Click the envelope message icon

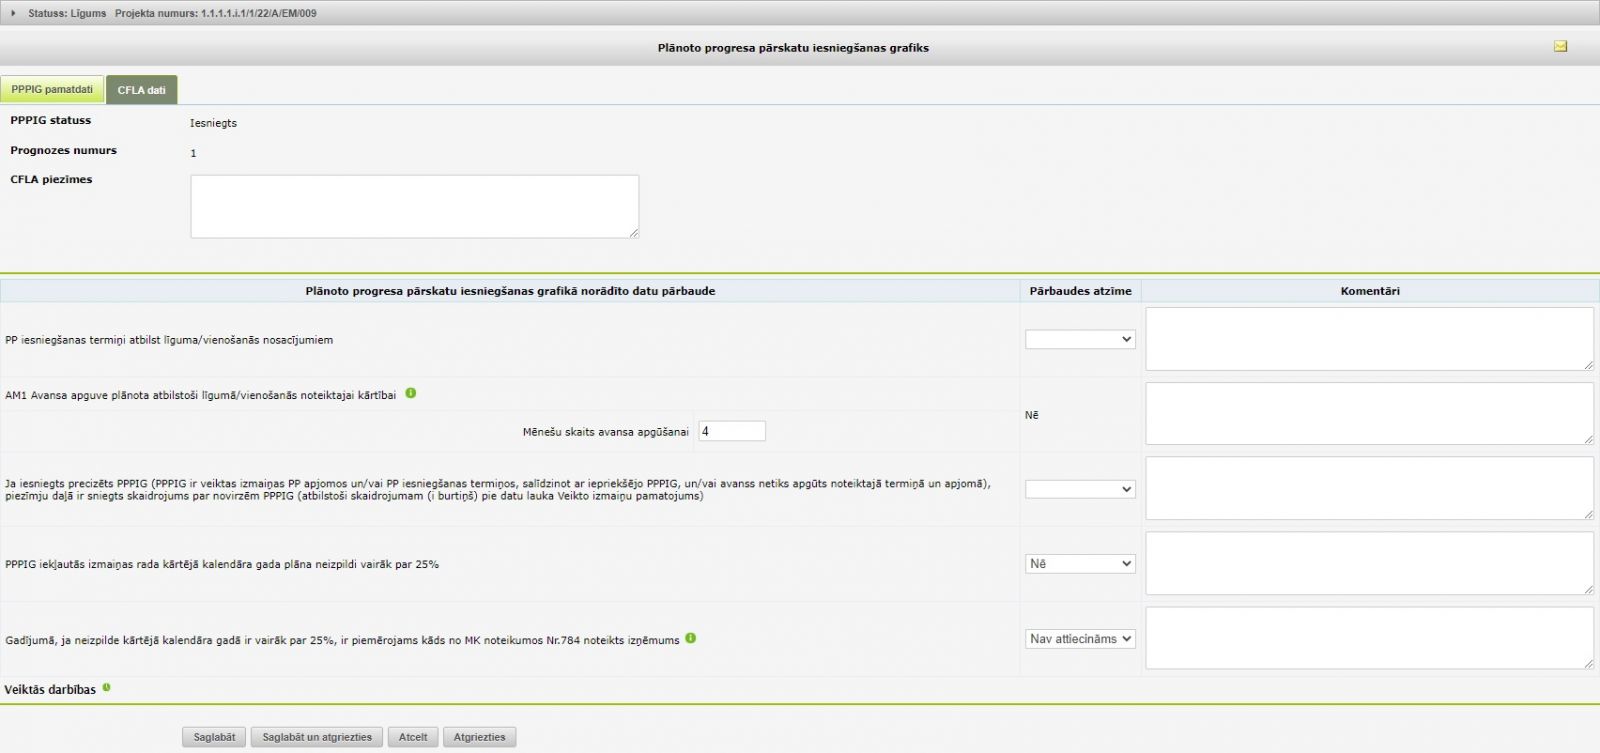(1560, 47)
